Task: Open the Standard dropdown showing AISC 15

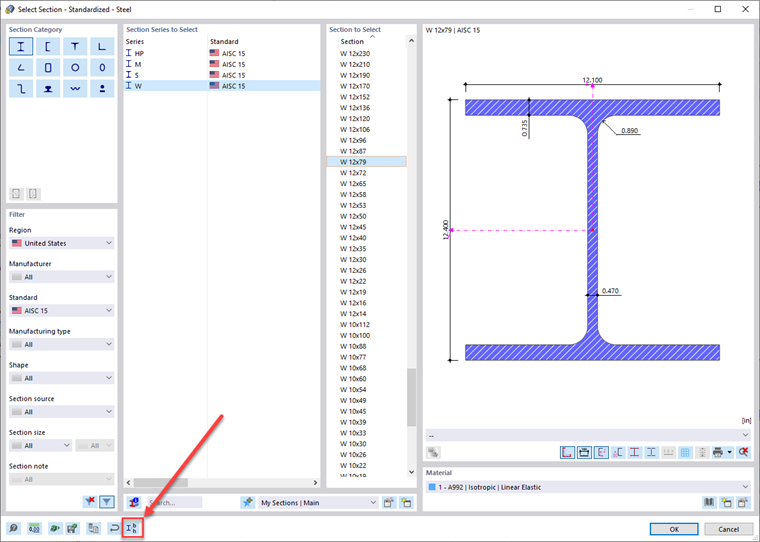Action: (62, 310)
